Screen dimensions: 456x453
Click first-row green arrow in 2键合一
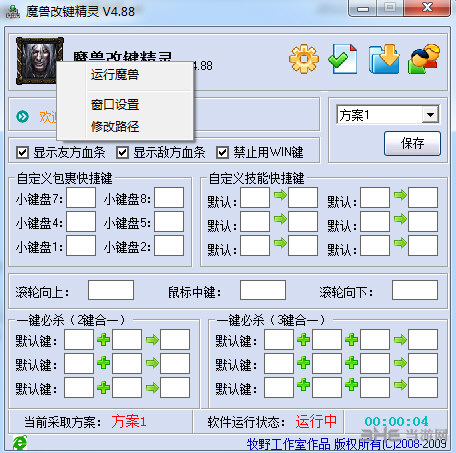tap(152, 340)
